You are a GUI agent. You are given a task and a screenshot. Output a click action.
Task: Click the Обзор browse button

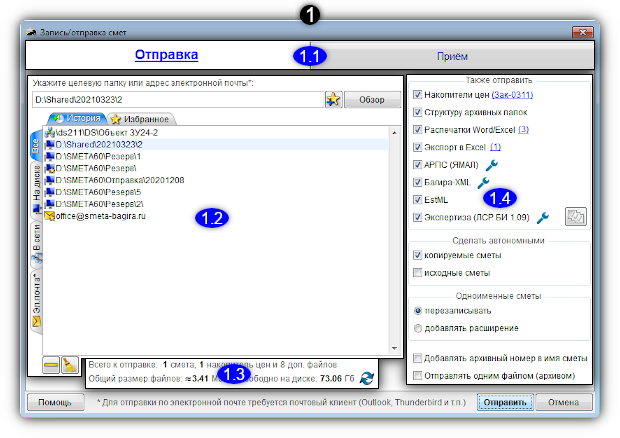coord(372,100)
